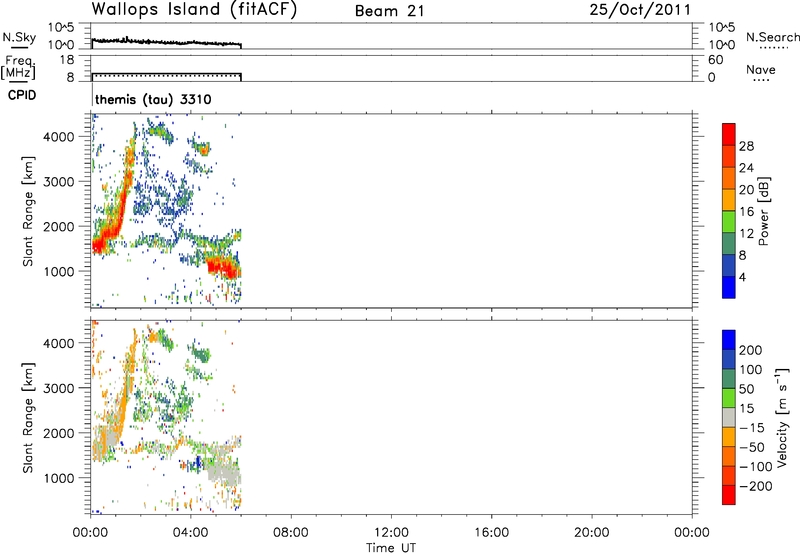
Task: Select the "3000" tick in the velocity panel
Action: (59, 388)
